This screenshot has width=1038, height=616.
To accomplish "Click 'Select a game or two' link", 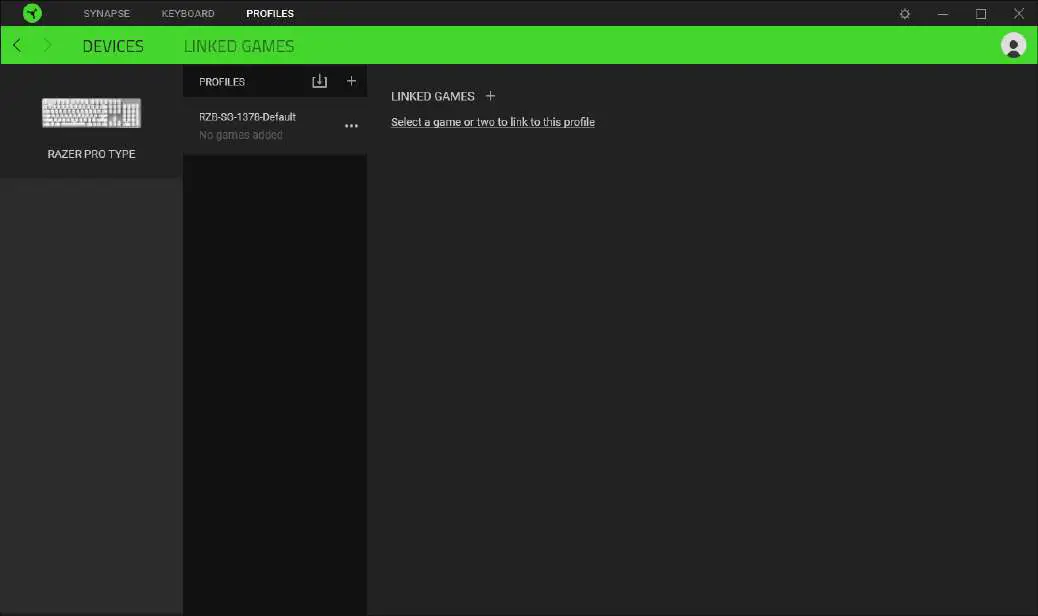I will 493,122.
